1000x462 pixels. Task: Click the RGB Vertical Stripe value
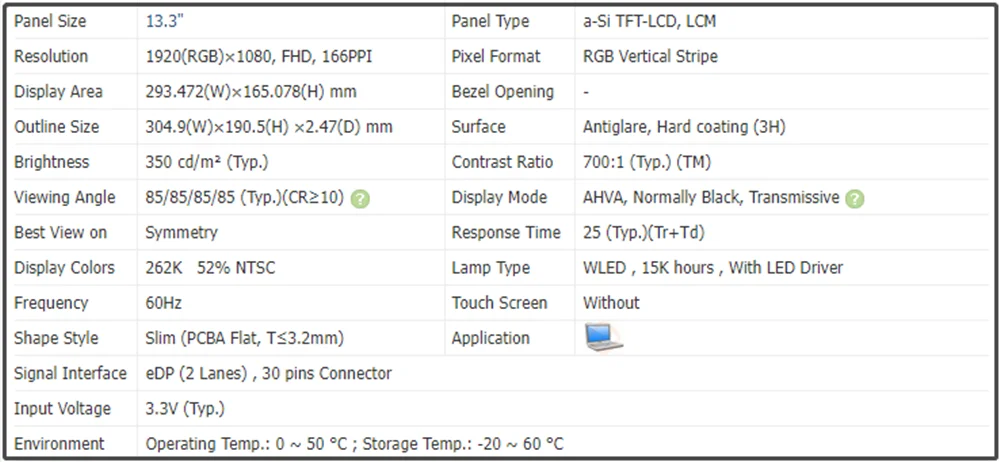pos(650,56)
